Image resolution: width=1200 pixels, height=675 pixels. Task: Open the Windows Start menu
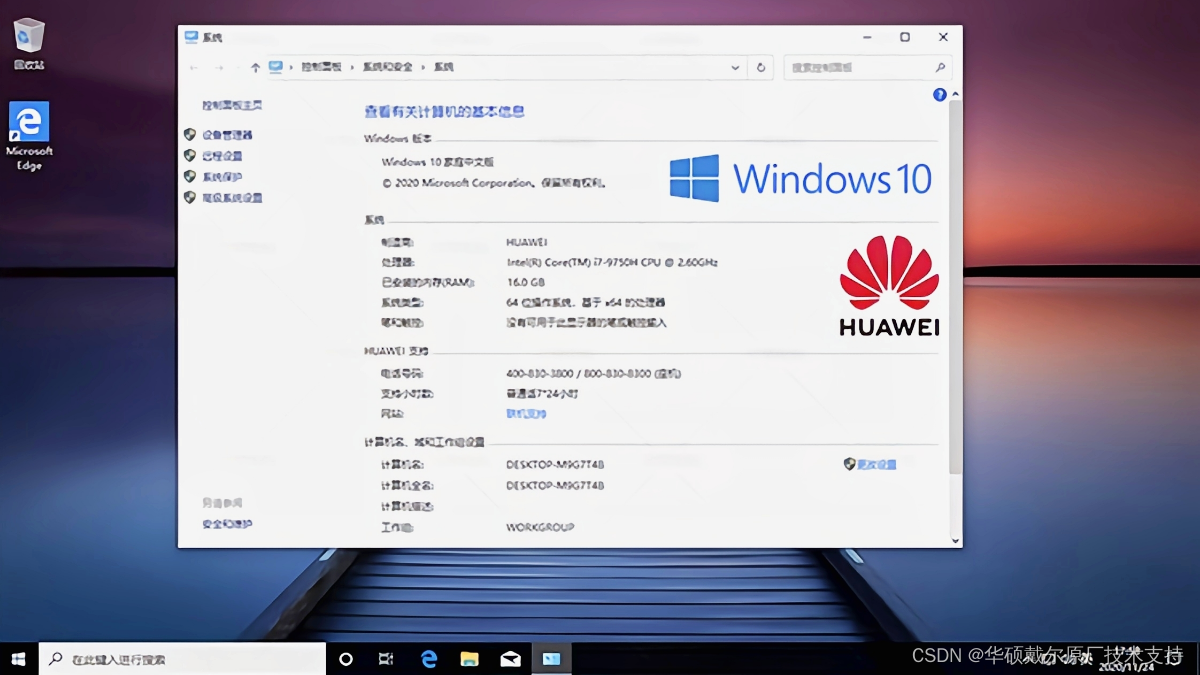pos(18,659)
